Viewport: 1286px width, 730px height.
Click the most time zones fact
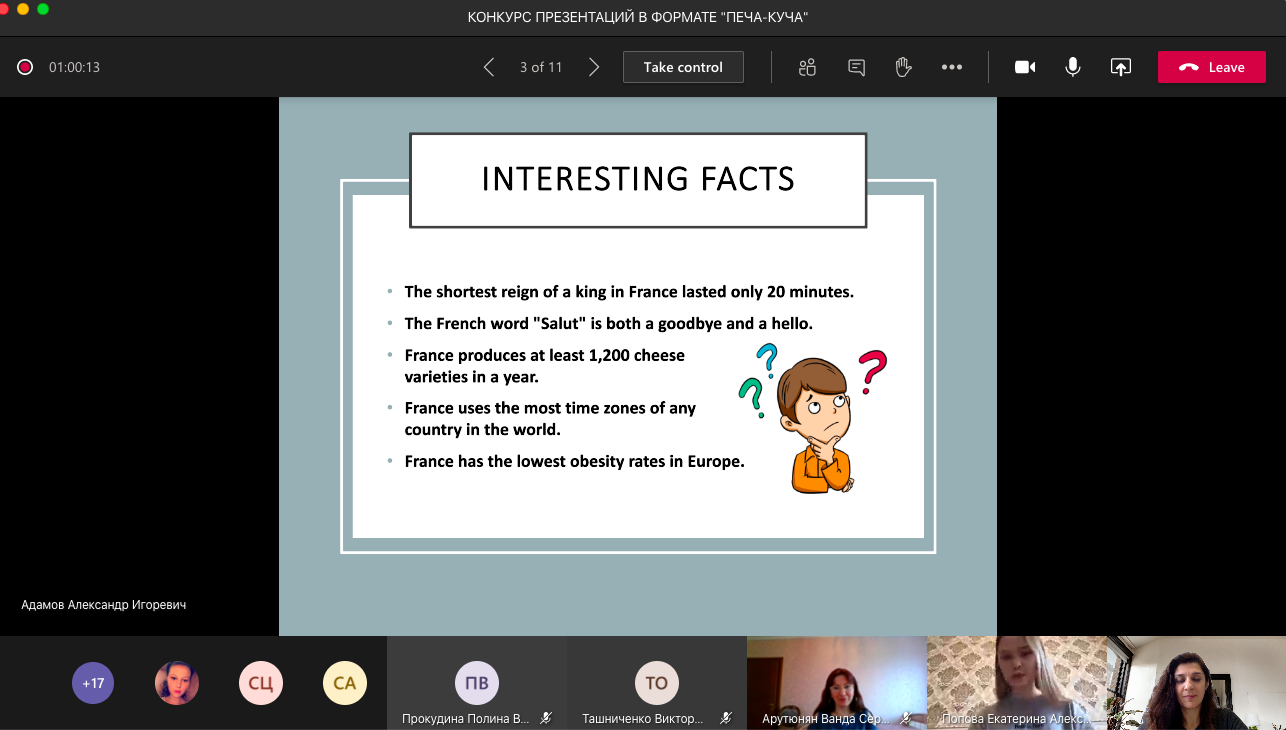point(550,419)
